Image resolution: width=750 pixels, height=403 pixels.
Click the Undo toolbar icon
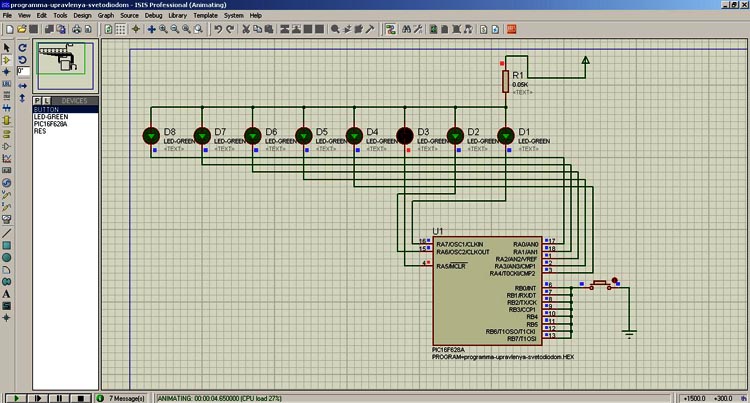click(x=218, y=30)
